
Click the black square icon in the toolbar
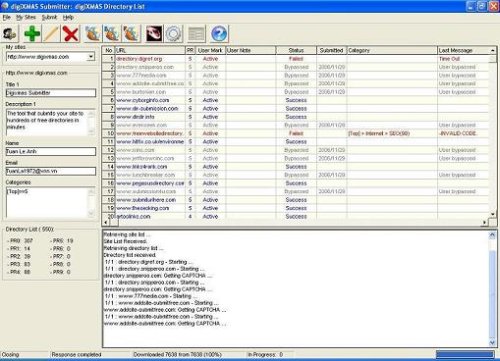pyautogui.click(x=154, y=34)
